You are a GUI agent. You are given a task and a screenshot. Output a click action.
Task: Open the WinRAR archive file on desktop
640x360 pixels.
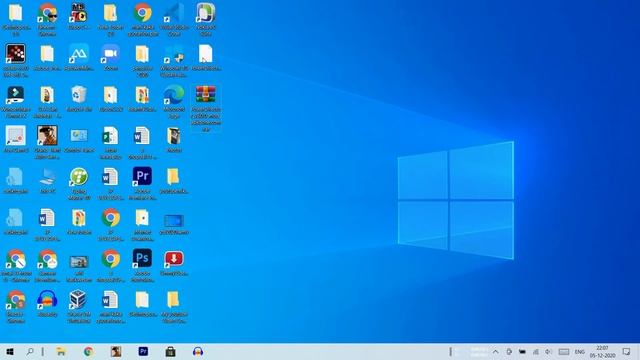(206, 108)
